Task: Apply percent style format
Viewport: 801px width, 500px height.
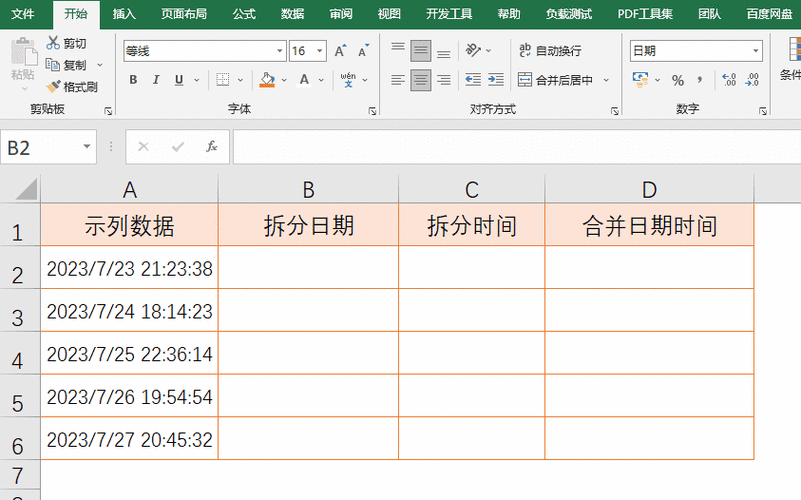Action: [x=678, y=80]
